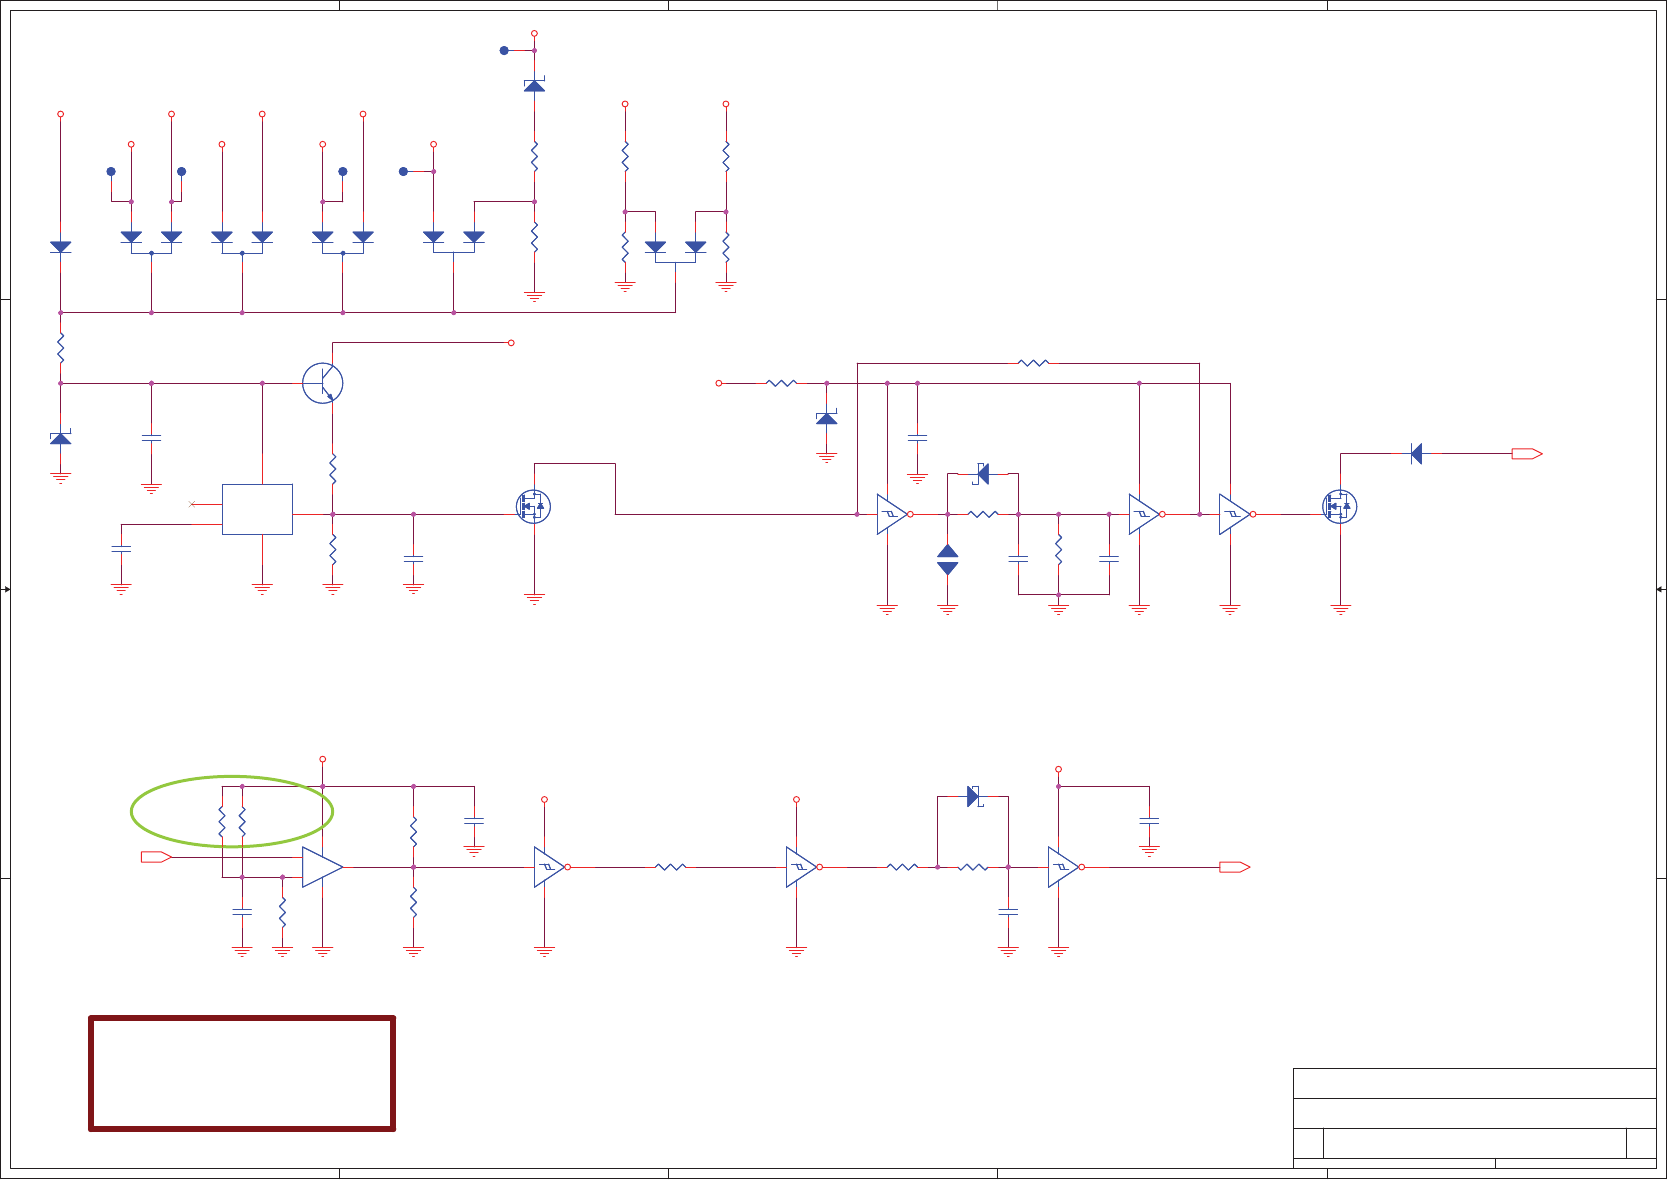Screen dimensions: 1667x1180
Task: Select the series resistor between the first two lower inverters
Action: click(670, 867)
